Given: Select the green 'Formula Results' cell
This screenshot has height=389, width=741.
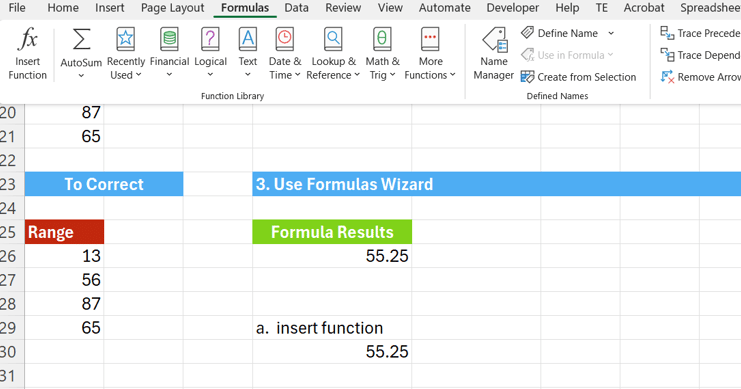Looking at the screenshot, I should 332,232.
